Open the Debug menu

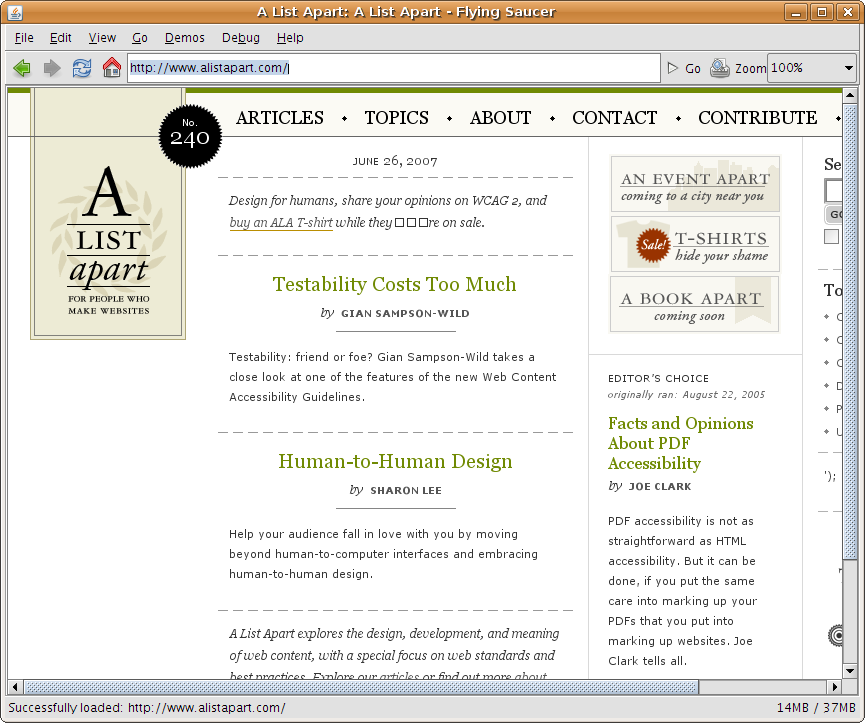[x=241, y=38]
